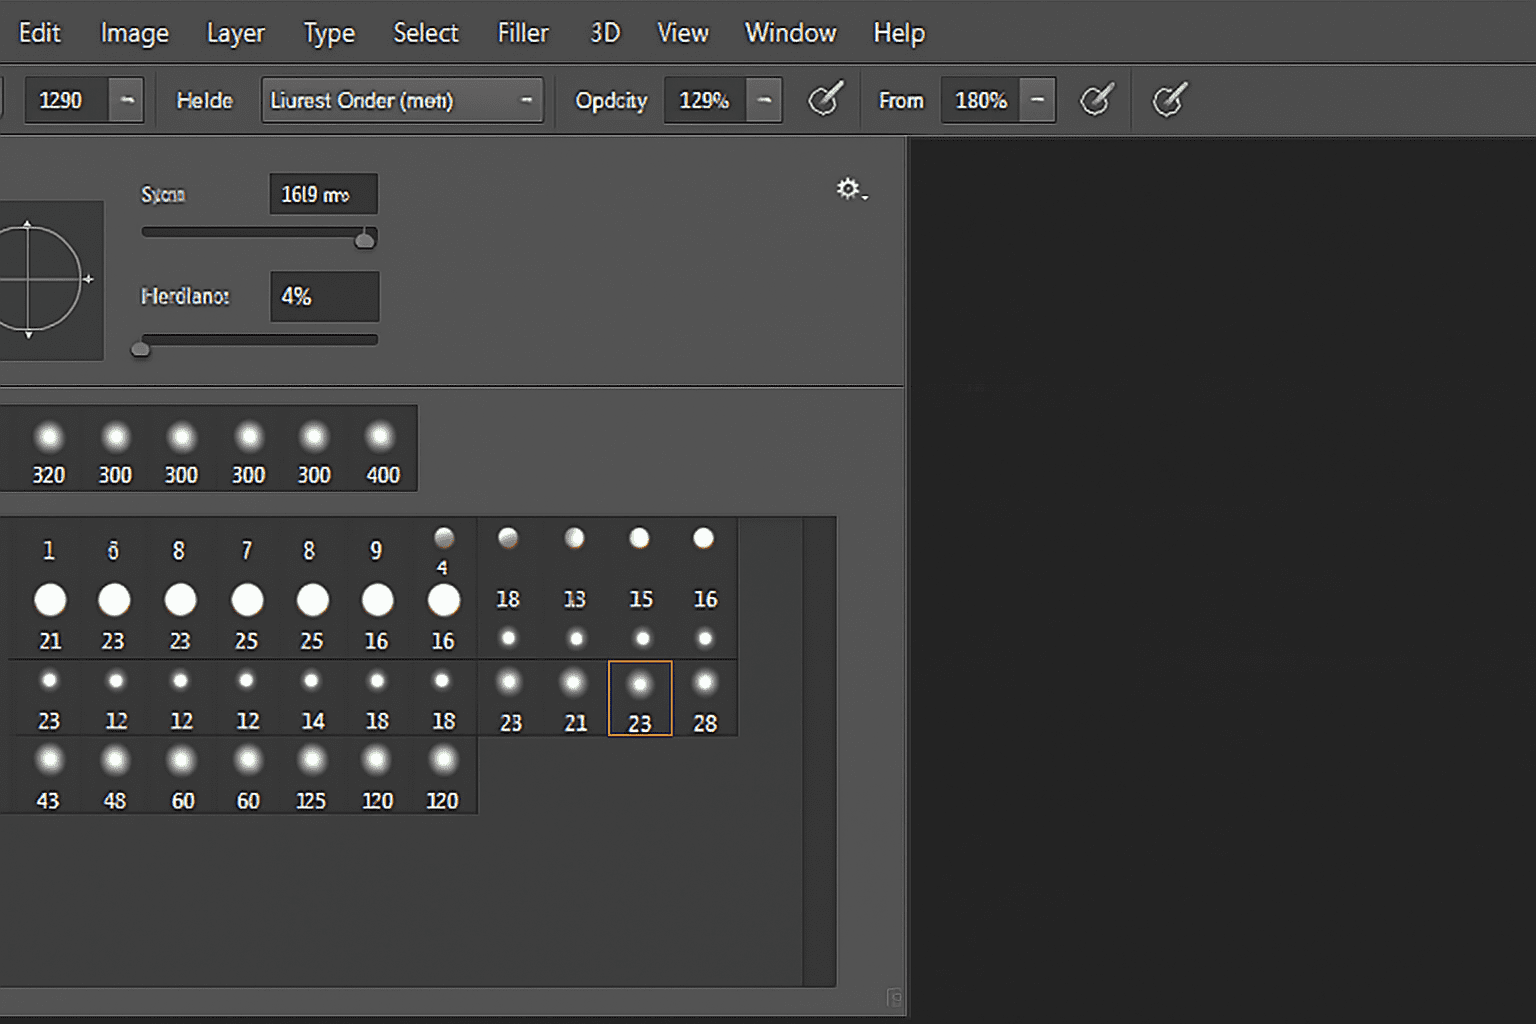Open the Opacity percentage dropdown
The height and width of the screenshot is (1024, 1536).
click(x=763, y=100)
